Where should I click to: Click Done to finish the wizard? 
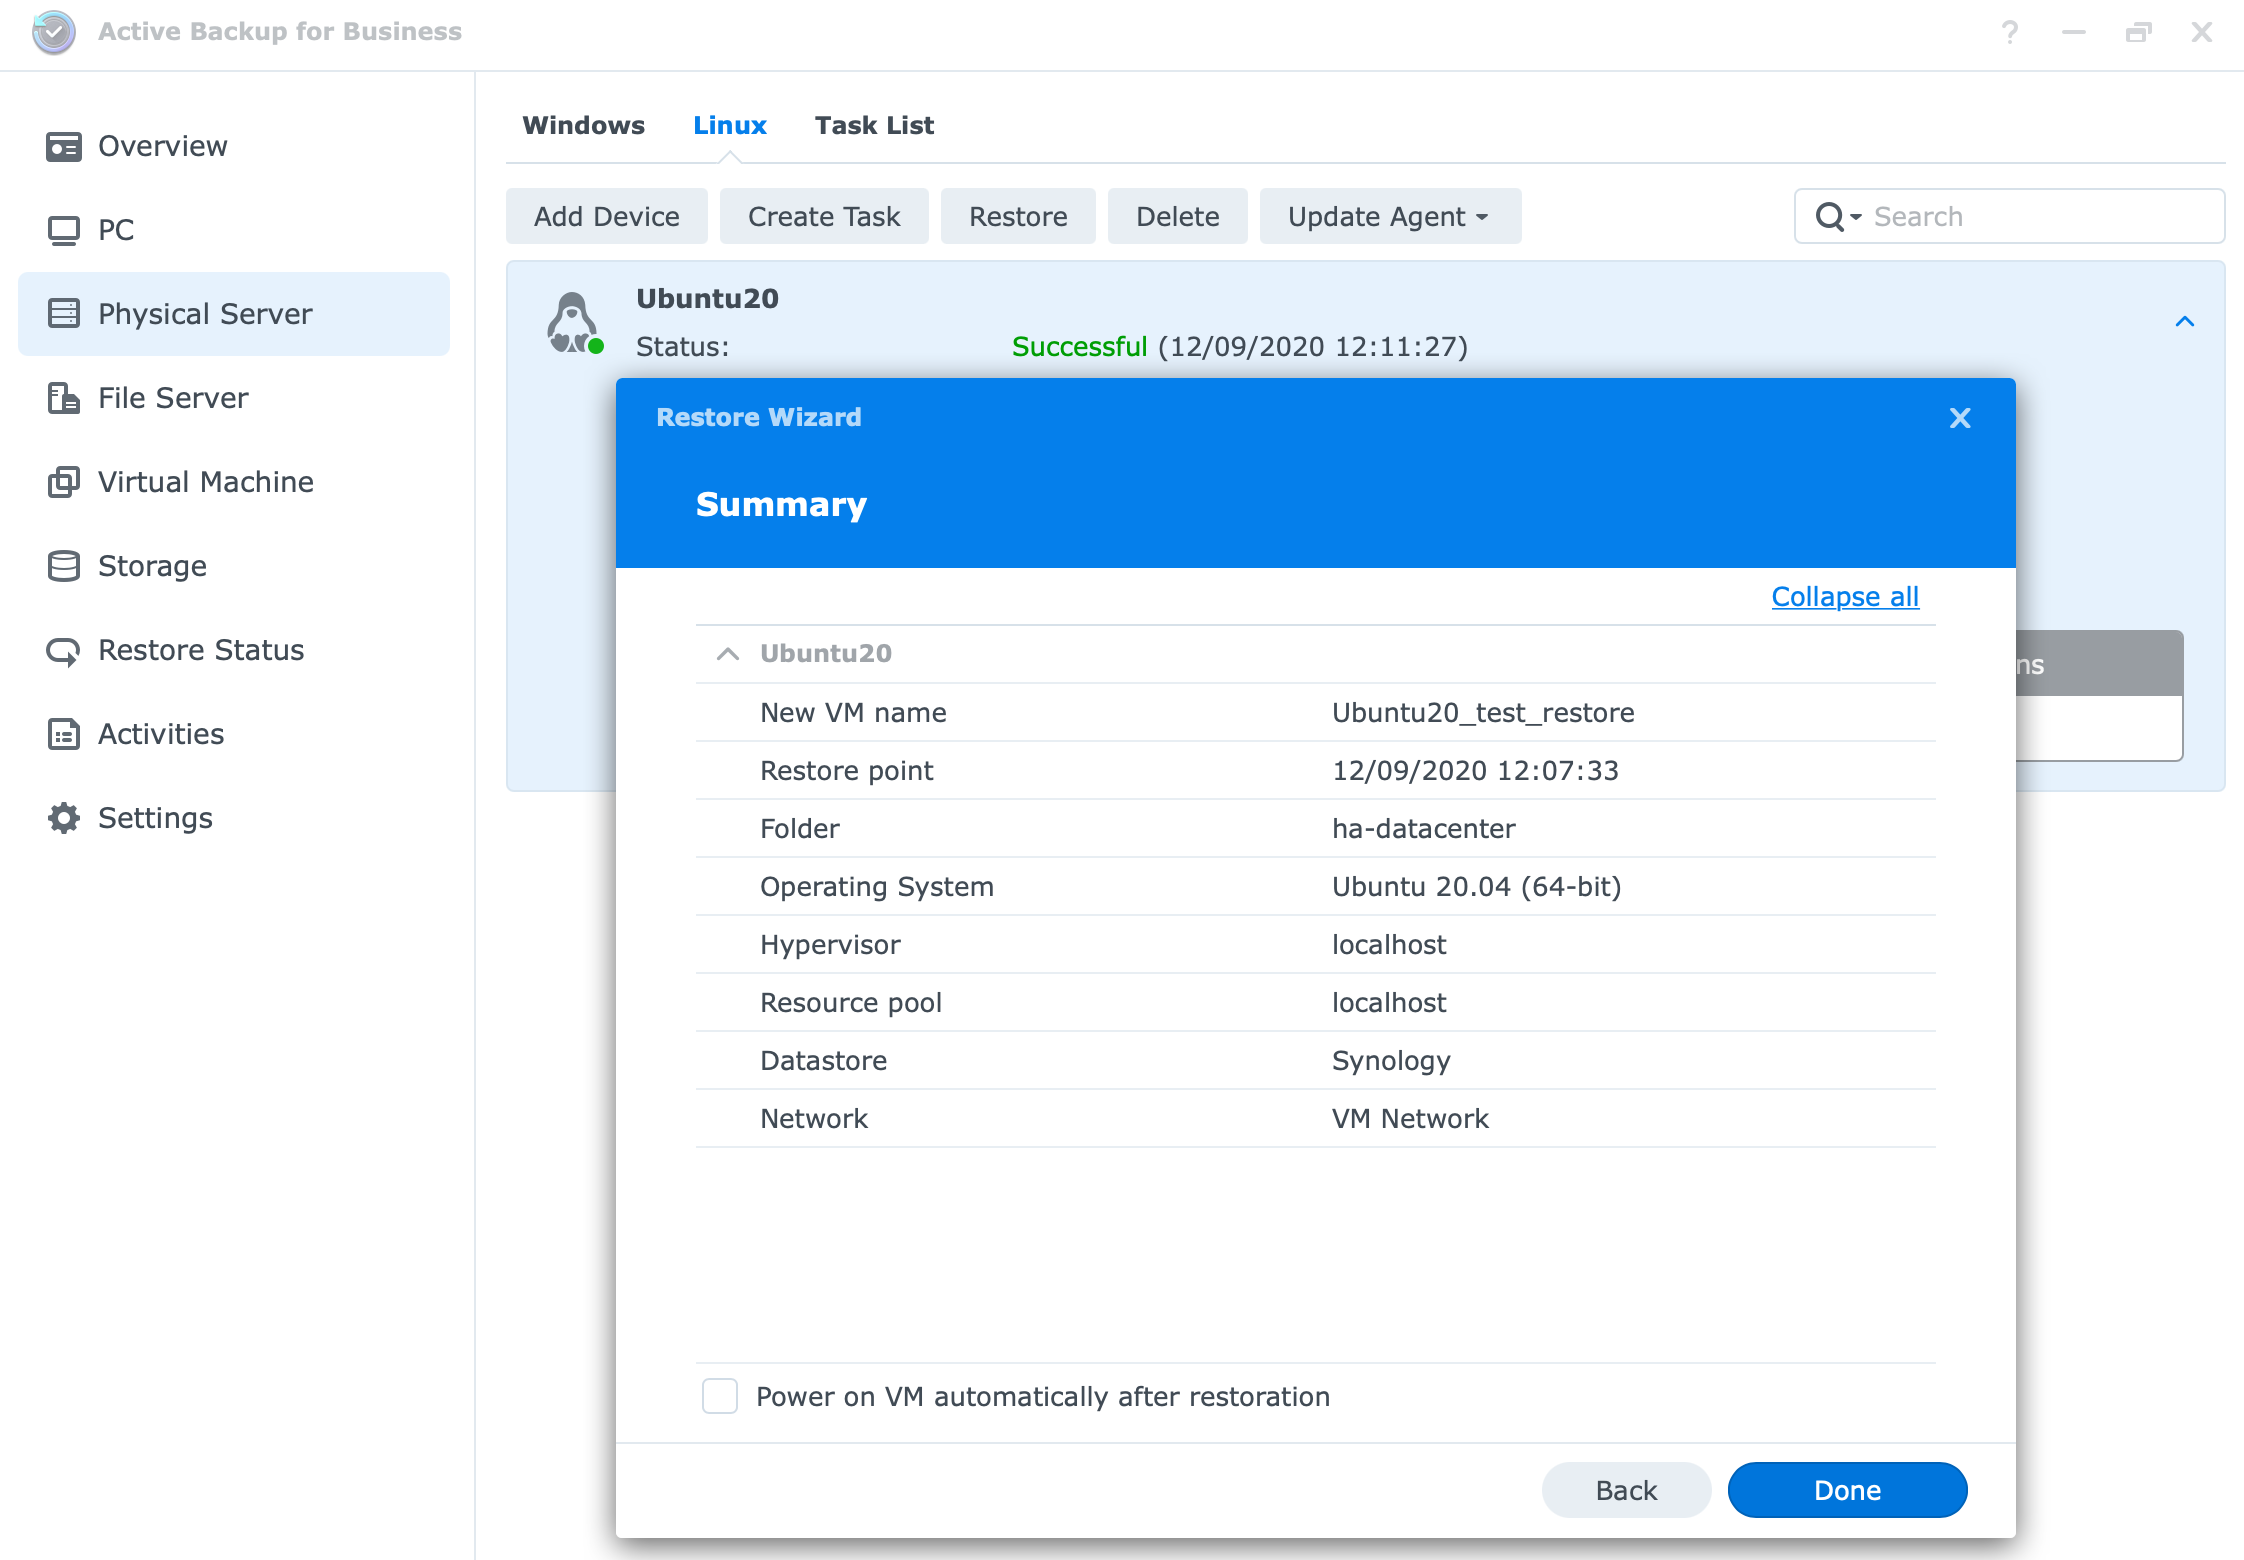1848,1490
